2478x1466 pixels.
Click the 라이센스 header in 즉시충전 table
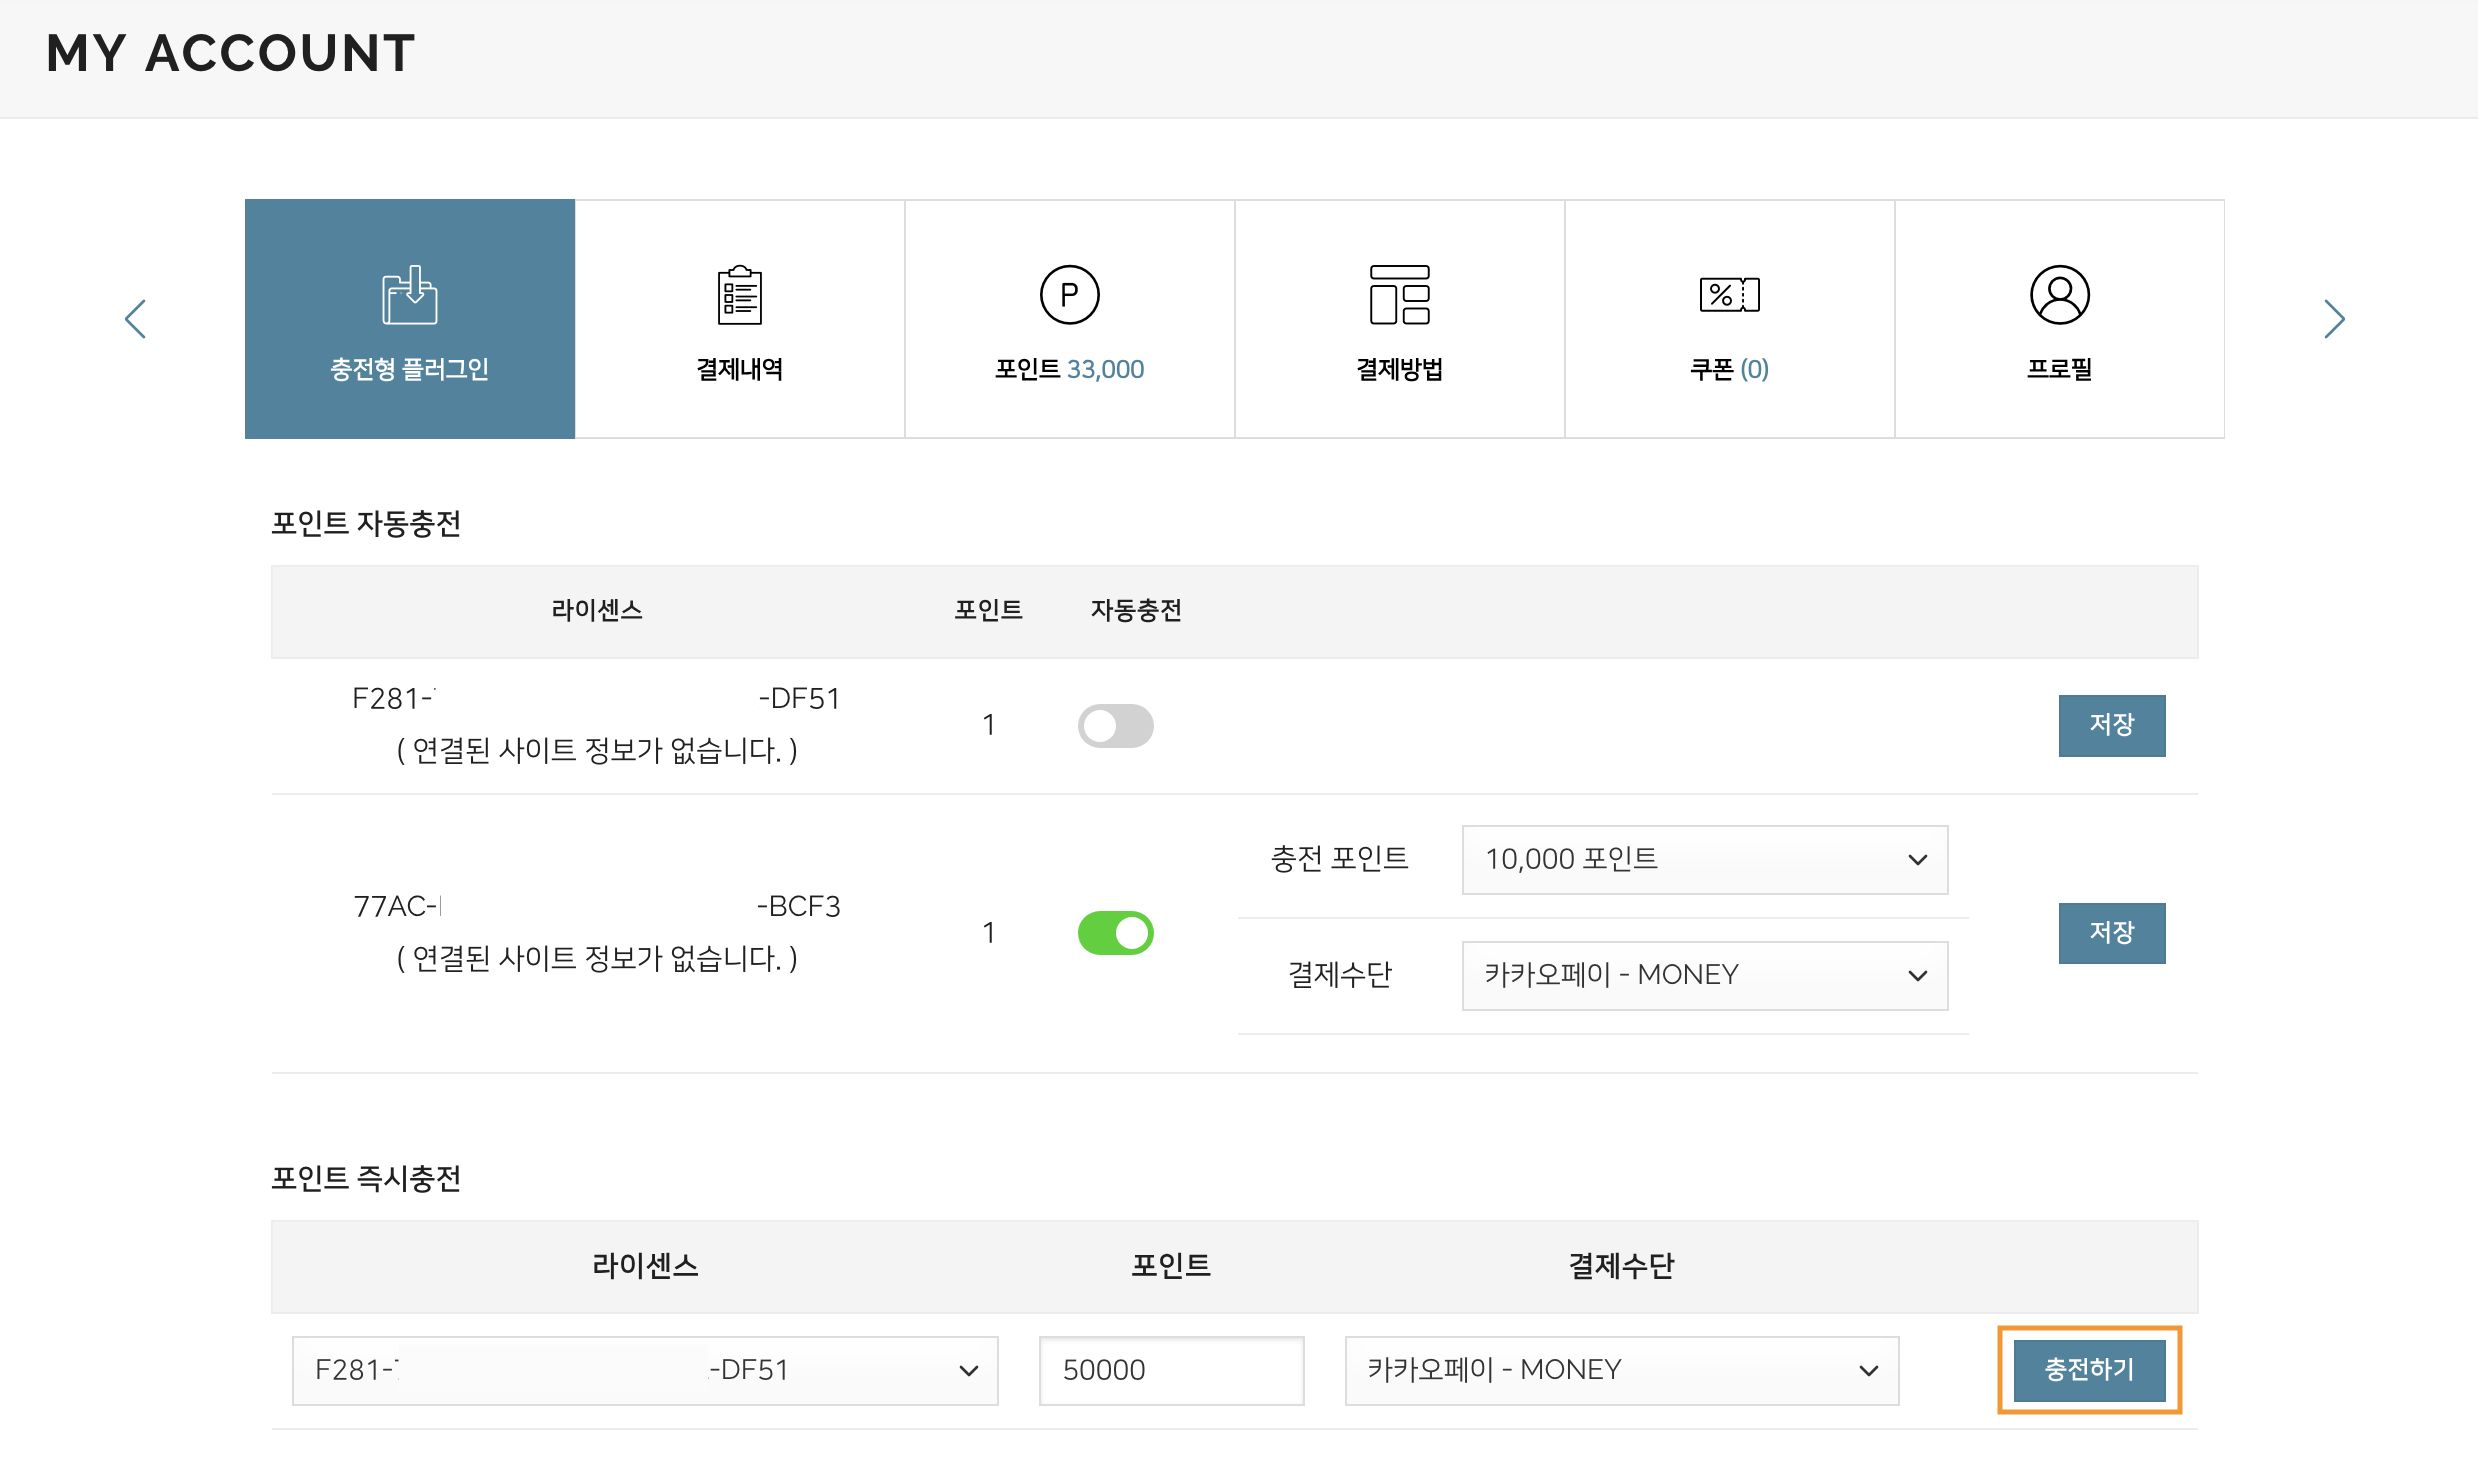pyautogui.click(x=645, y=1266)
